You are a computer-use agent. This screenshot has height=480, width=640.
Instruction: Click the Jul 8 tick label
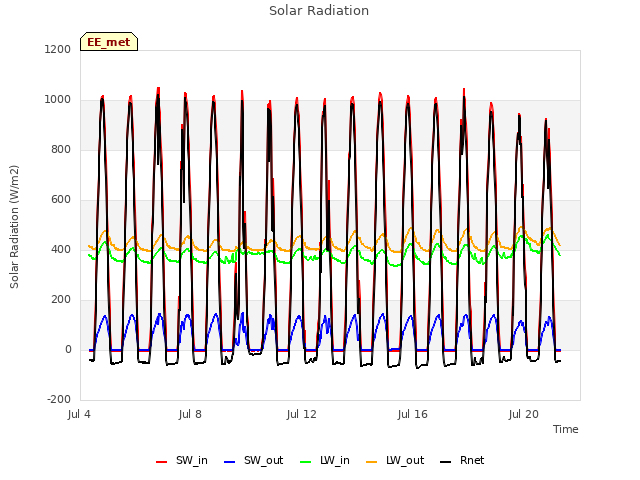point(190,414)
